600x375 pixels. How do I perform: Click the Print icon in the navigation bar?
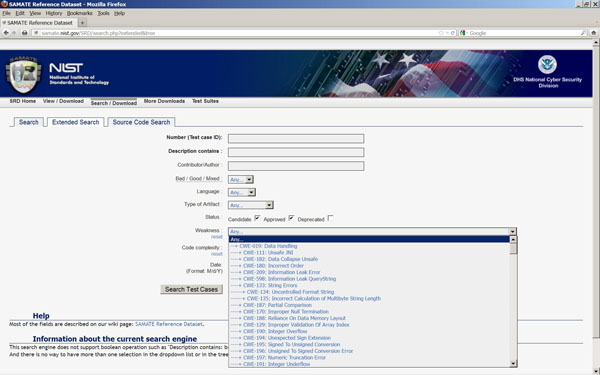[24, 33]
